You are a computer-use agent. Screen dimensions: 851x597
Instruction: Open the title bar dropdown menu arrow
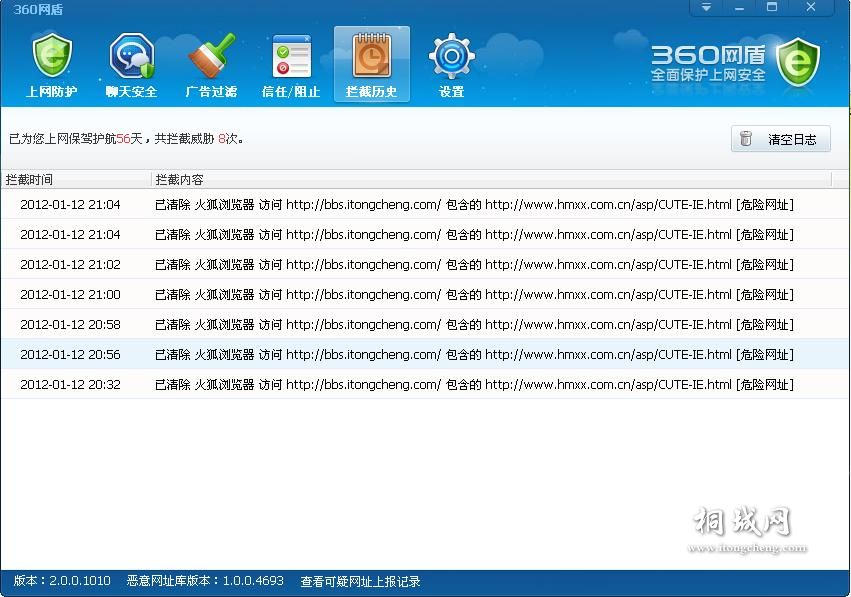706,8
